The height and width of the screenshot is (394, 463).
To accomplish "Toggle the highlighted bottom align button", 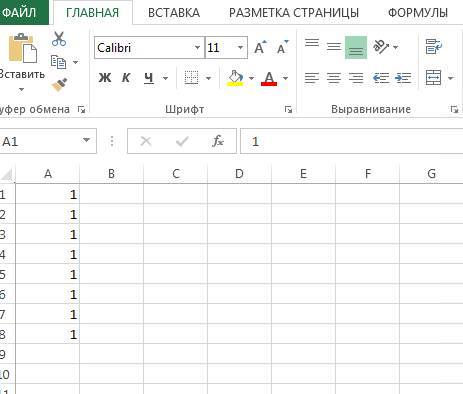I will point(356,47).
